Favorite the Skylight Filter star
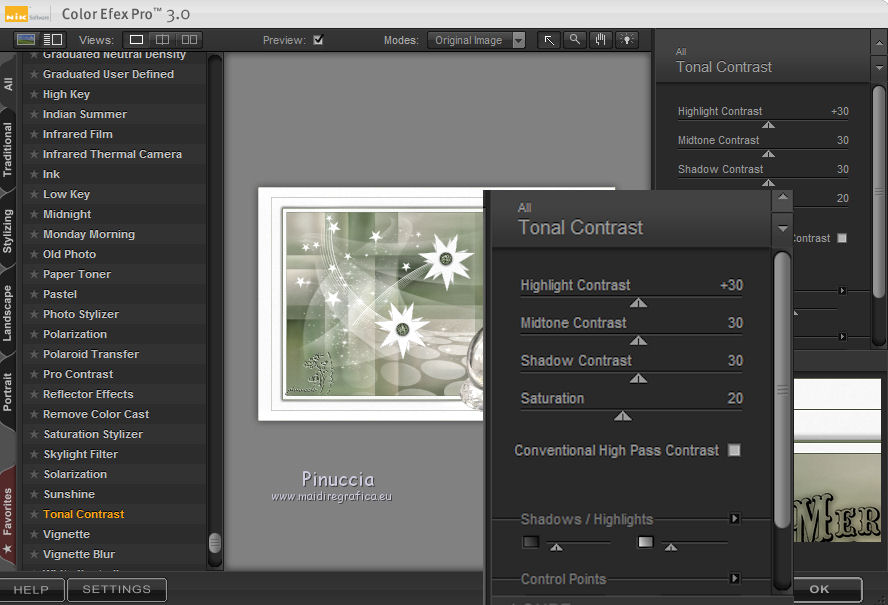 coord(34,454)
